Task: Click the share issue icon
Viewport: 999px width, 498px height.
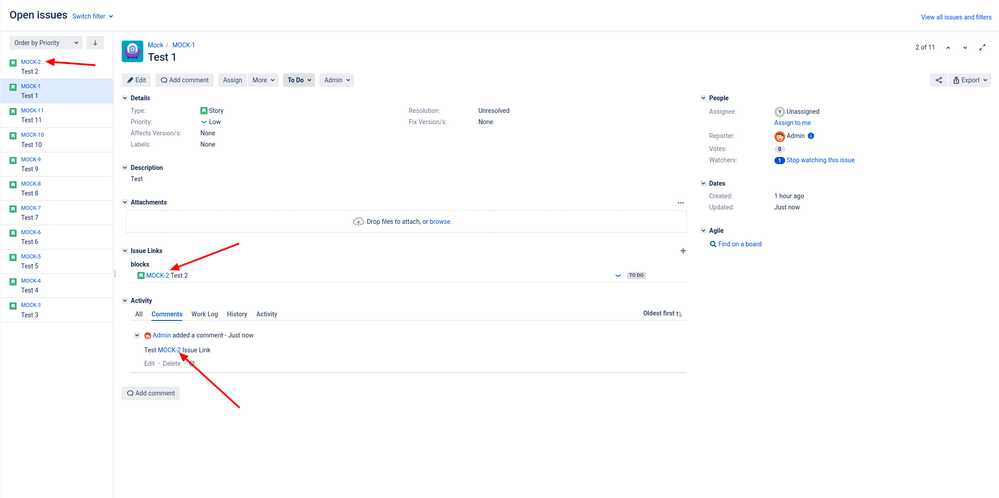Action: tap(938, 80)
